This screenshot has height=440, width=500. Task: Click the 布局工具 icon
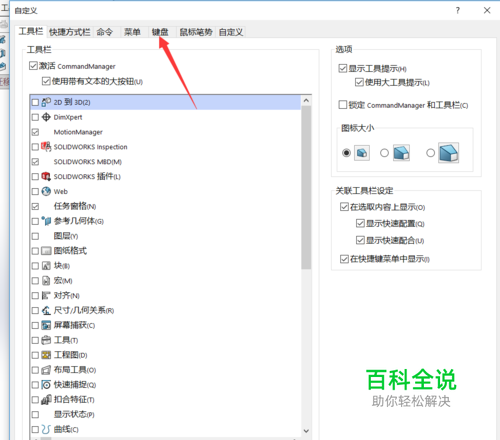(x=46, y=370)
